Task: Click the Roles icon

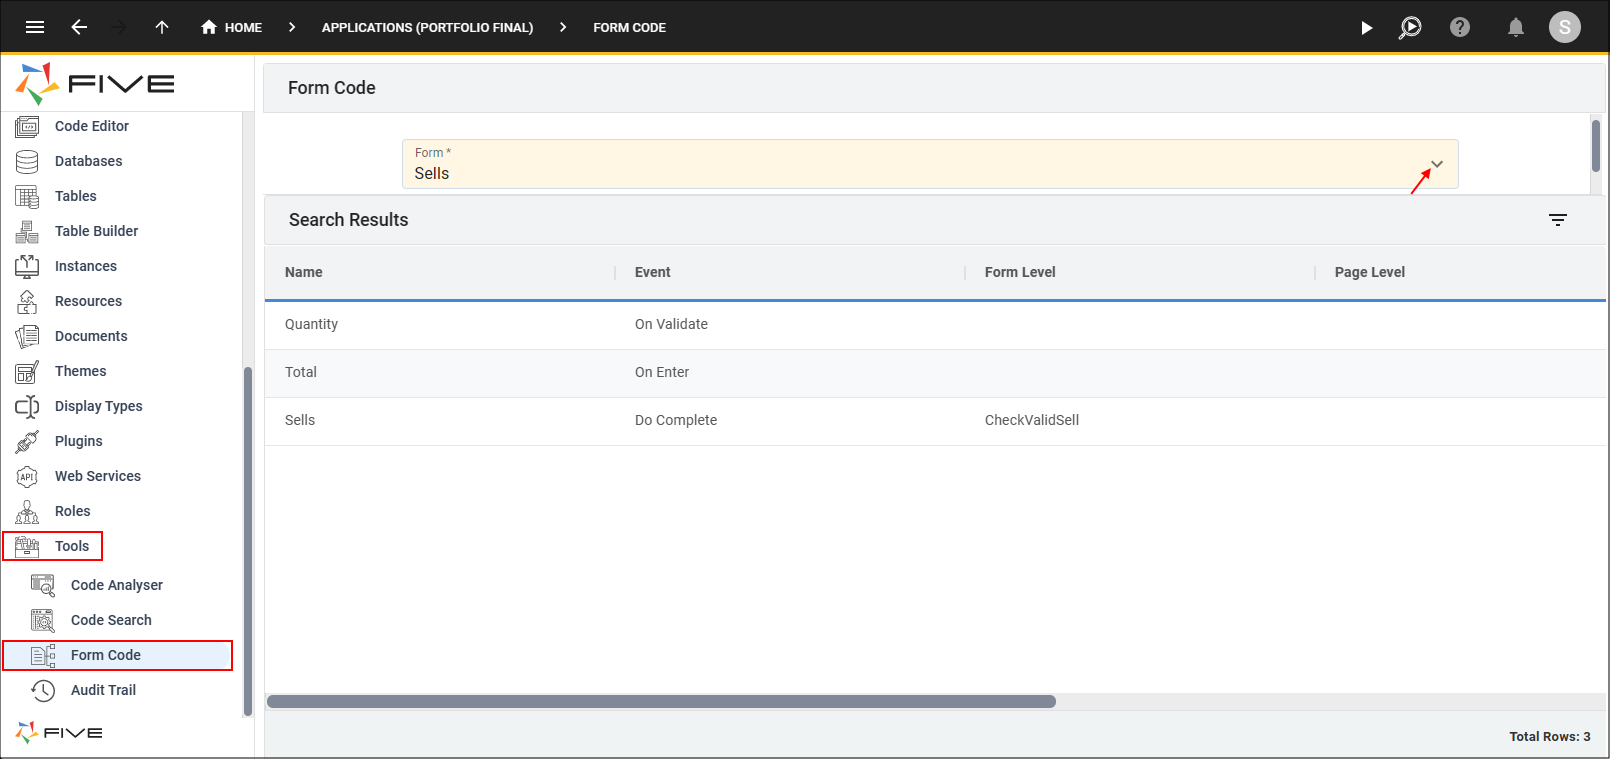Action: click(x=27, y=511)
